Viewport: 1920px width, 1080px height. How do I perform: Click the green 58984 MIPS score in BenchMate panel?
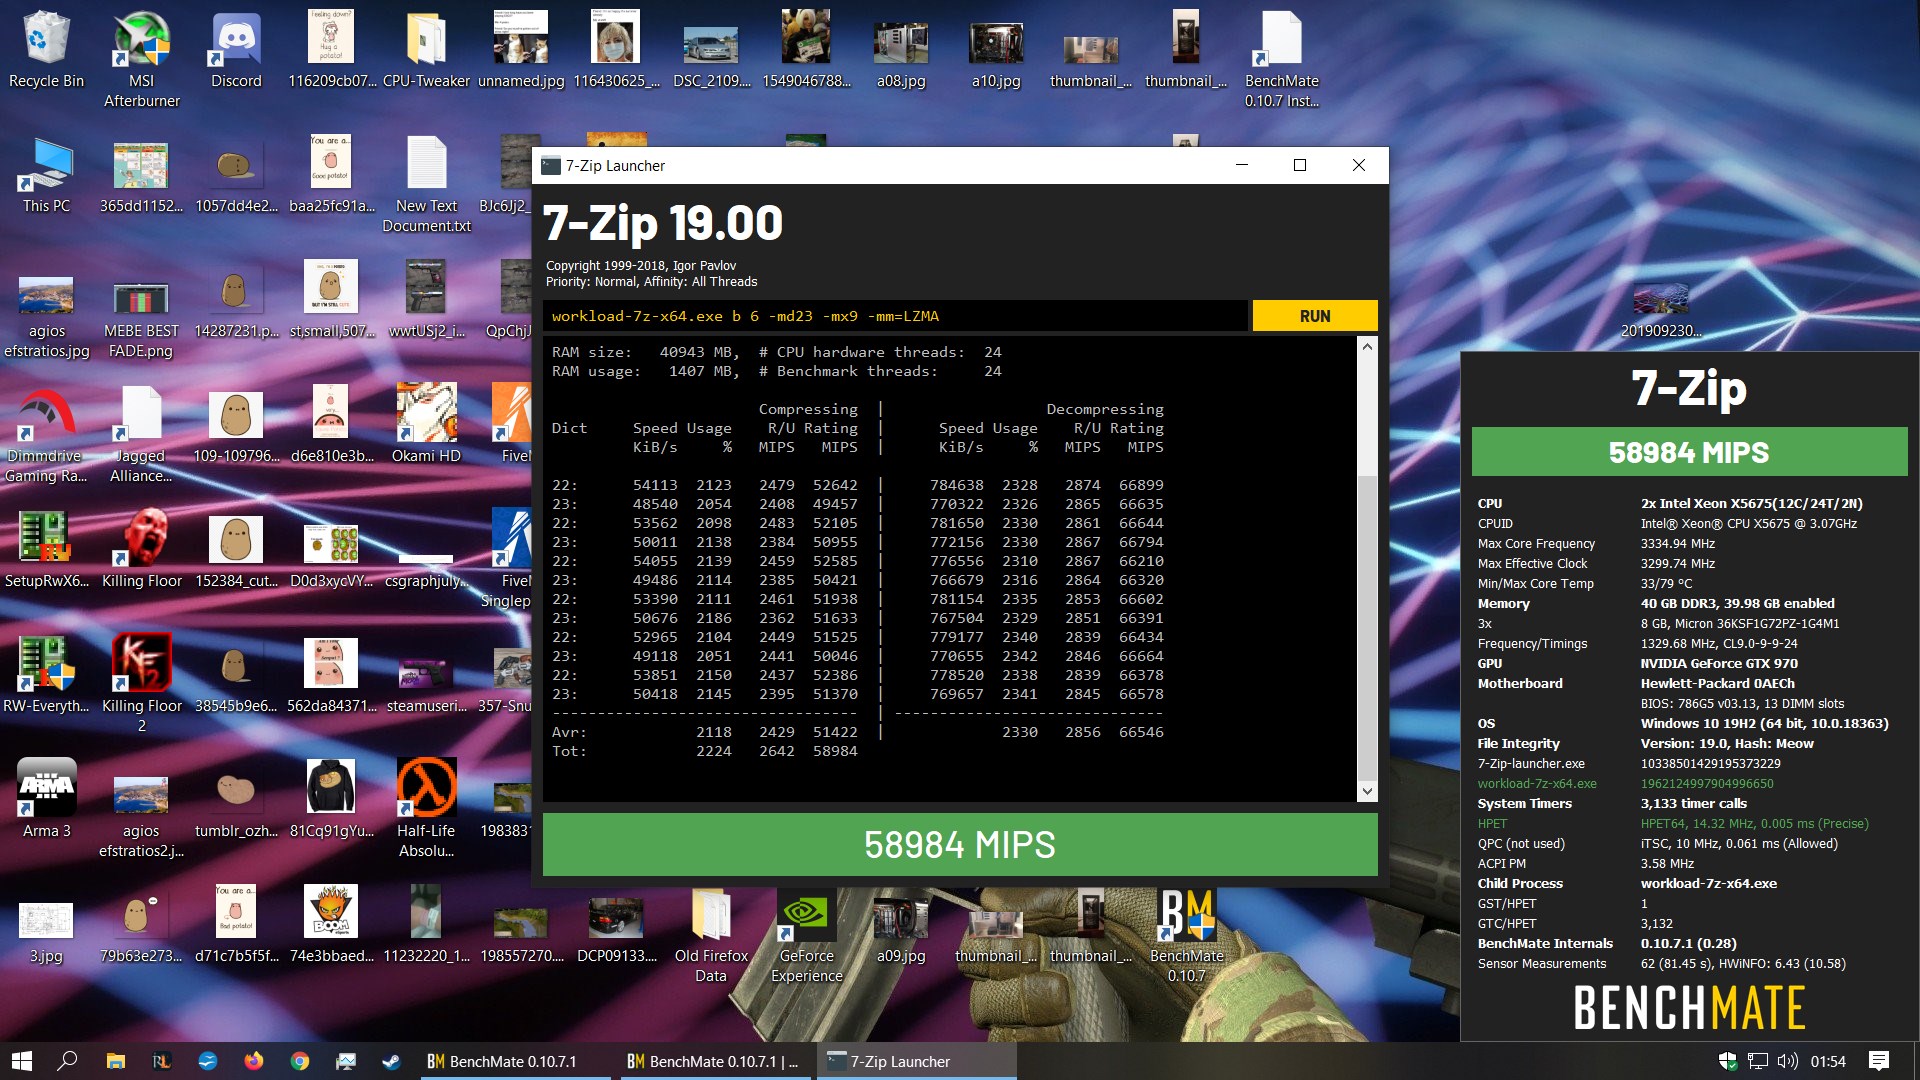tap(1689, 452)
